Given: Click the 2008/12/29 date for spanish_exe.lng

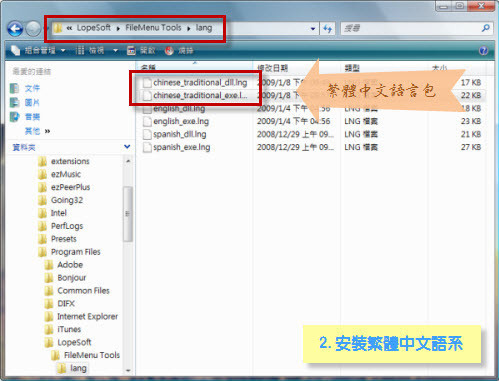Looking at the screenshot, I should [295, 147].
